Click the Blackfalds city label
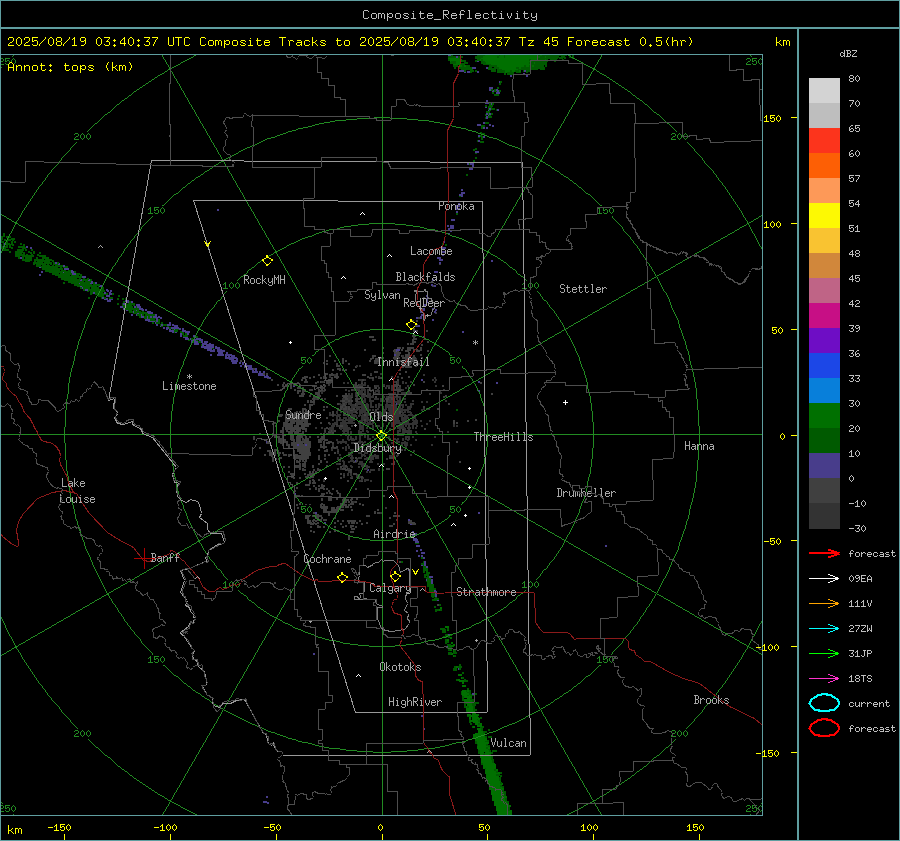Viewport: 900px width, 841px height. point(425,277)
